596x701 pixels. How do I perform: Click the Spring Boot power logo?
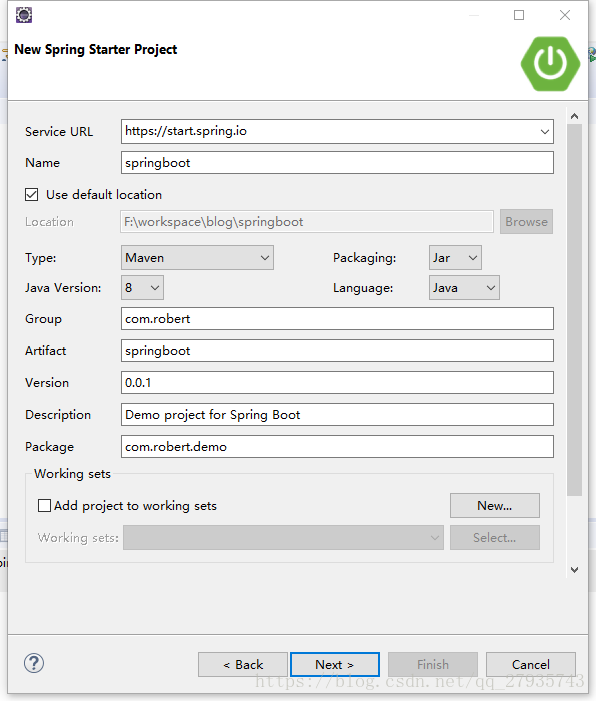pyautogui.click(x=550, y=64)
